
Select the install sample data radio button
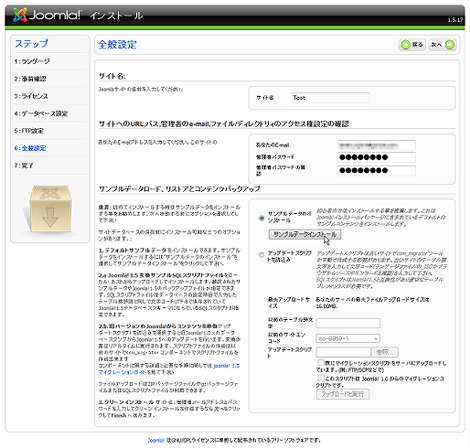click(x=262, y=218)
